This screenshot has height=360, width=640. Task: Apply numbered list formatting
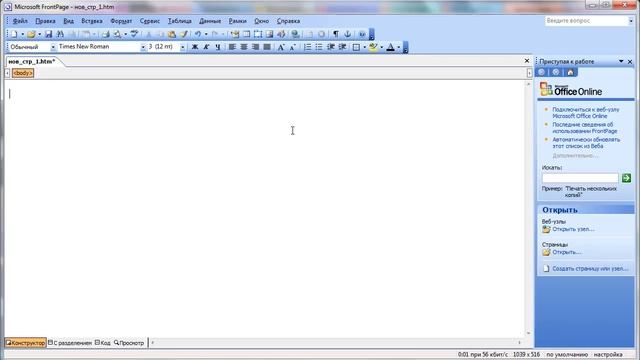[307, 47]
